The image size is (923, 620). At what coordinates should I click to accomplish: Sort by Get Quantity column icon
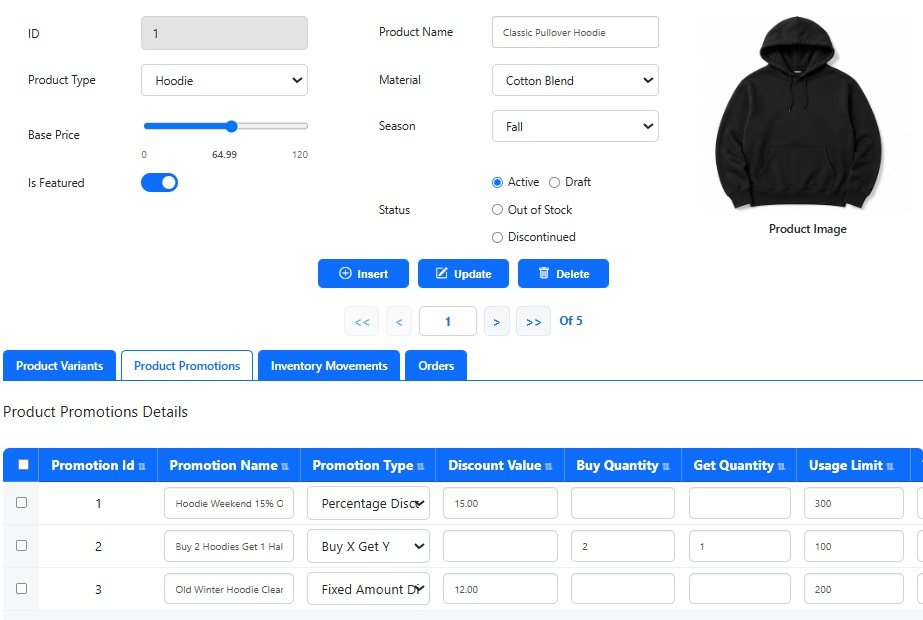(x=781, y=466)
